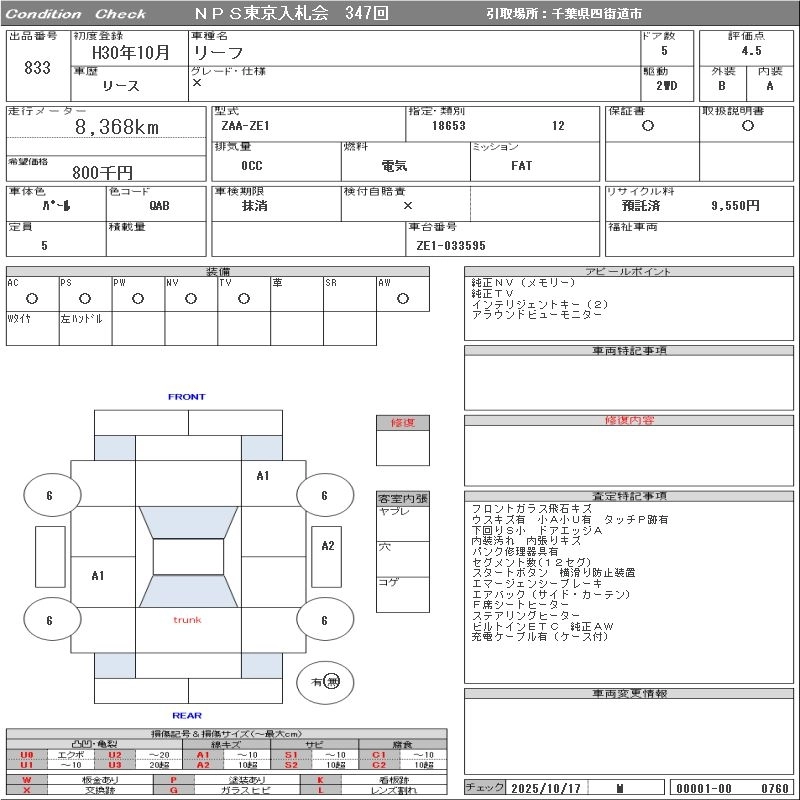
Task: Click the インテリジェントキー(2) appeal point
Action: 540,305
